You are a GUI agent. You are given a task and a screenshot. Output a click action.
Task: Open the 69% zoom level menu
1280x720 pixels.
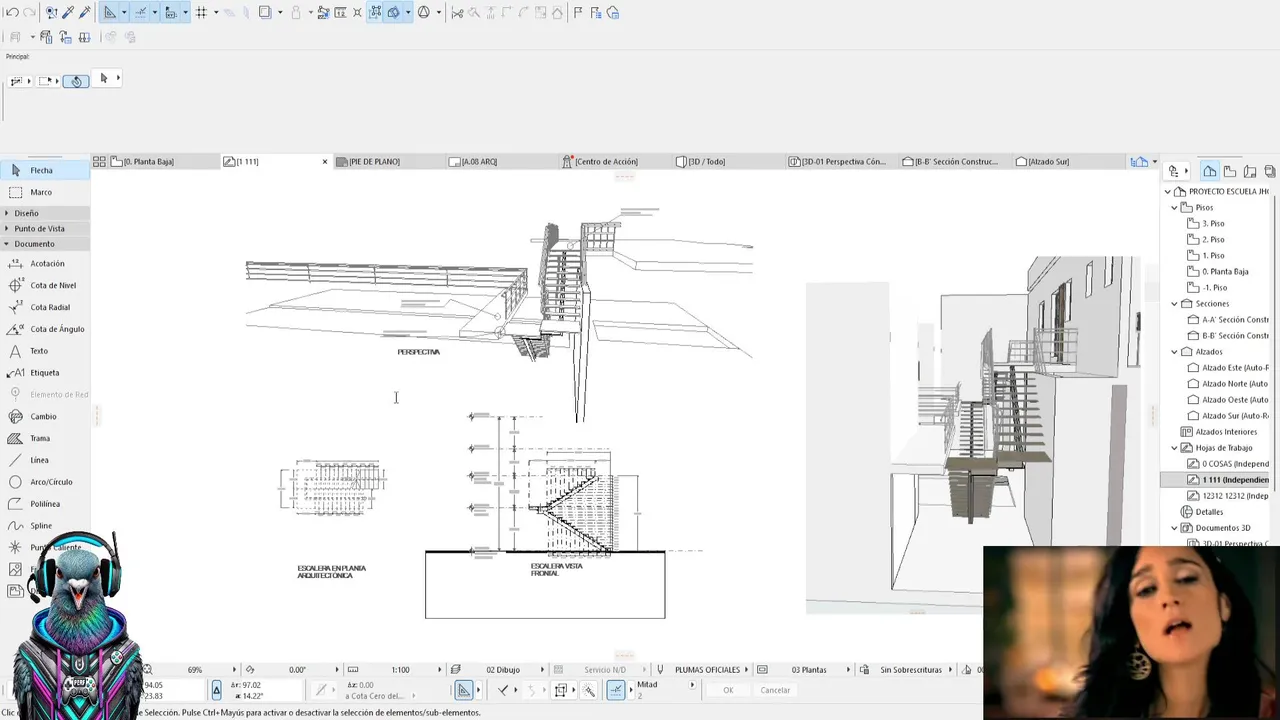196,670
